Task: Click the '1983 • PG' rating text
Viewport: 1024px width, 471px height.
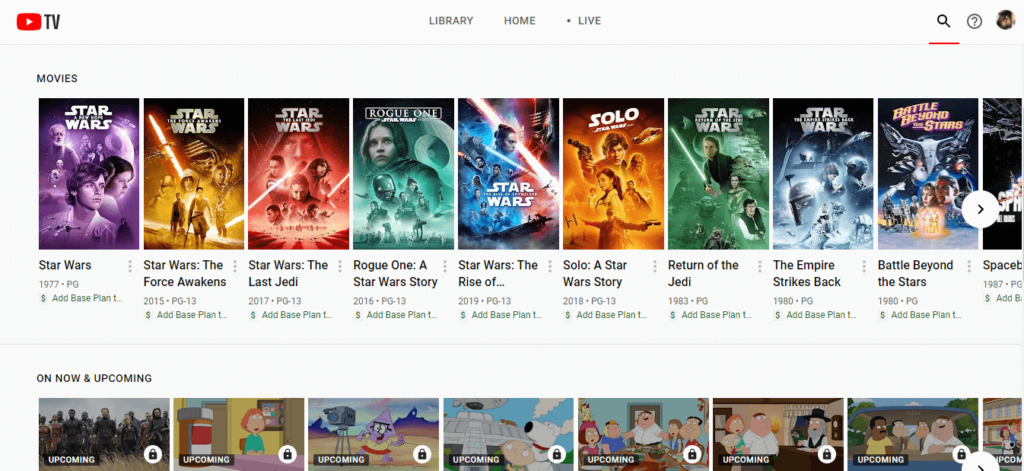Action: (x=688, y=301)
